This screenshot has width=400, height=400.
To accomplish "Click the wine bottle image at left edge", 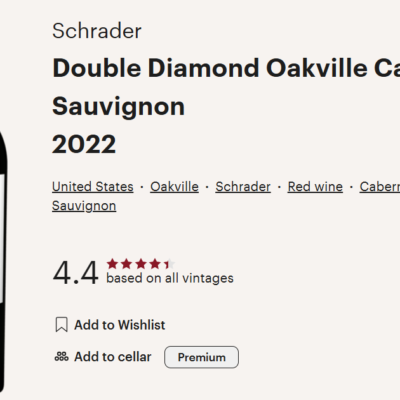I will point(3,260).
